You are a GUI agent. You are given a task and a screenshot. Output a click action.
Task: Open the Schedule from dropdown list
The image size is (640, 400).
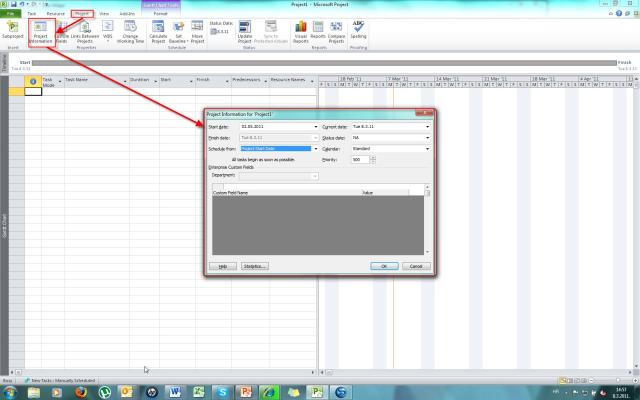click(x=315, y=148)
